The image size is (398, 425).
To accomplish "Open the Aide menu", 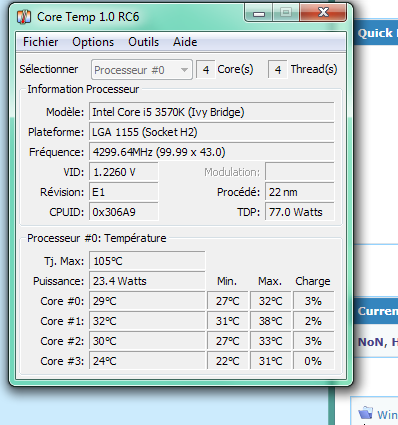I will tap(185, 42).
